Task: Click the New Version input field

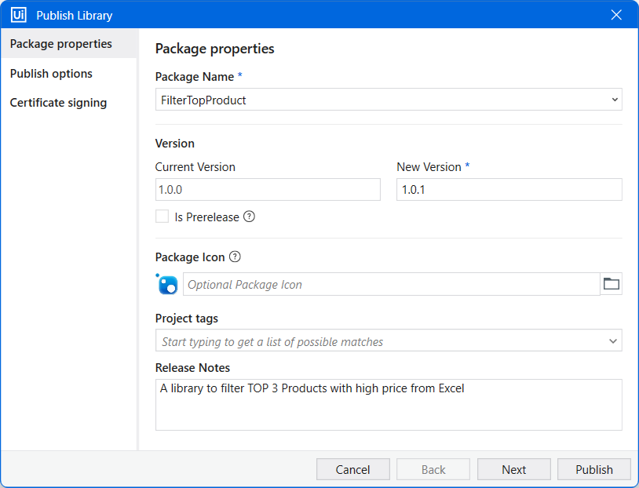Action: (x=509, y=190)
